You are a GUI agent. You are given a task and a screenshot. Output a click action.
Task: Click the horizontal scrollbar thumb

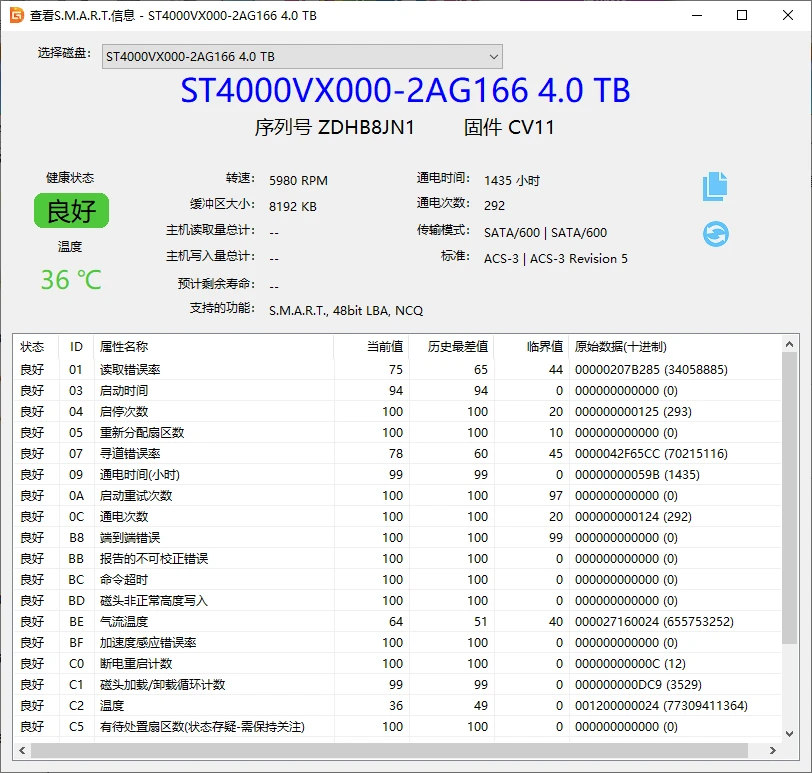tap(389, 750)
